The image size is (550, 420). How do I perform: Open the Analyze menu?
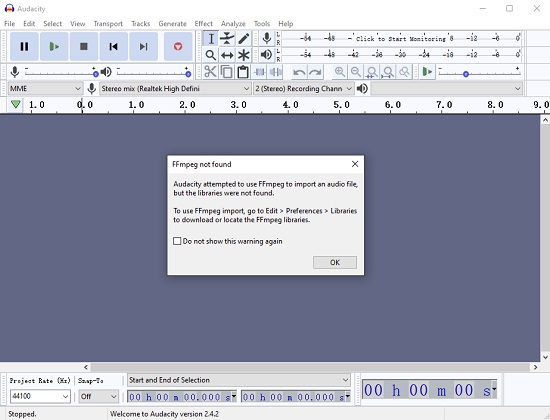233,24
